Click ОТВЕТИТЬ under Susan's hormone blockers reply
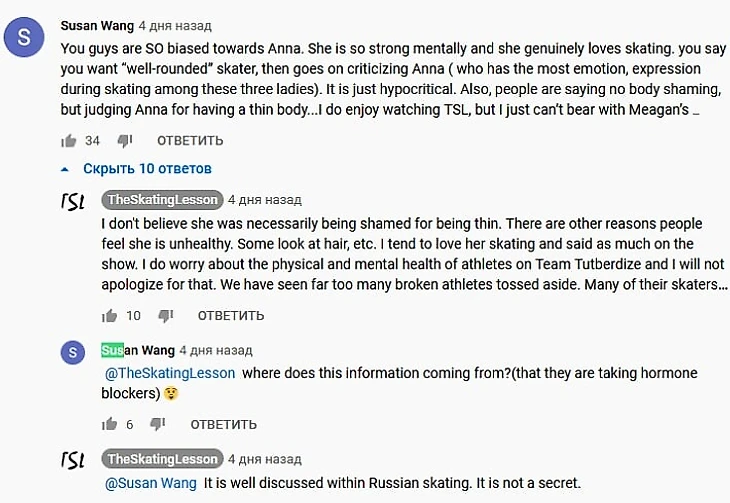The width and height of the screenshot is (730, 503). point(223,424)
